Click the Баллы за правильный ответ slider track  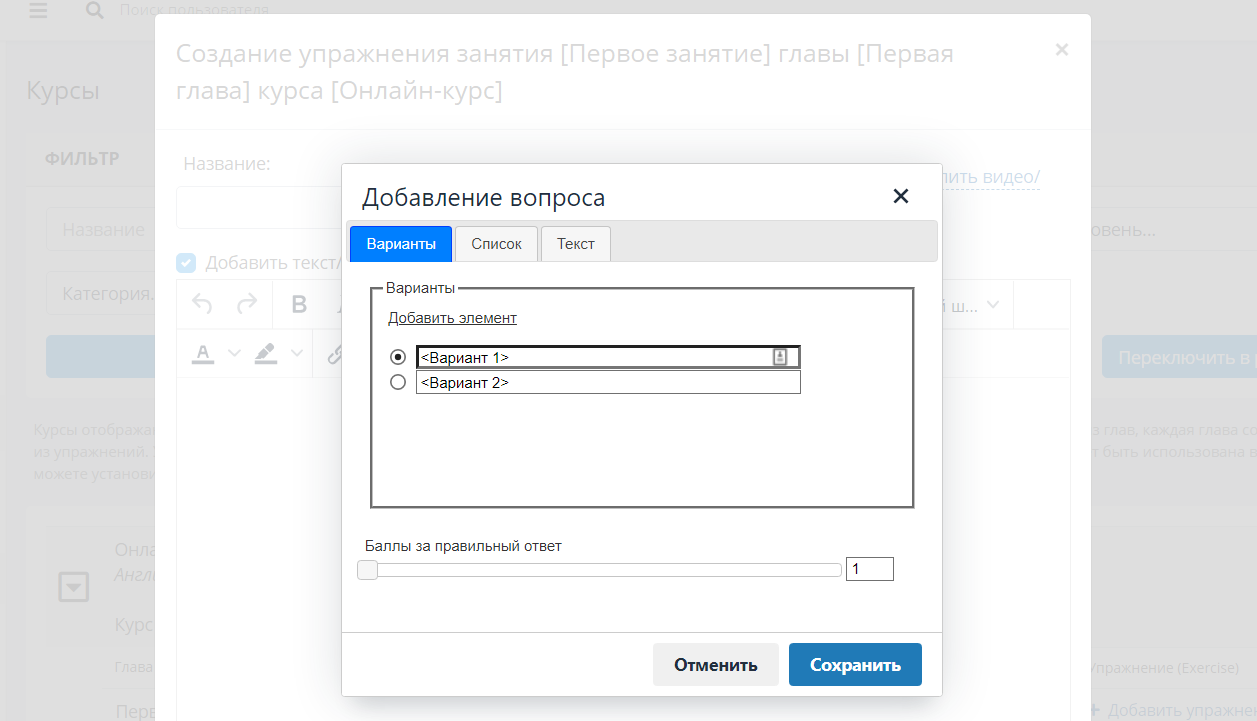(600, 570)
